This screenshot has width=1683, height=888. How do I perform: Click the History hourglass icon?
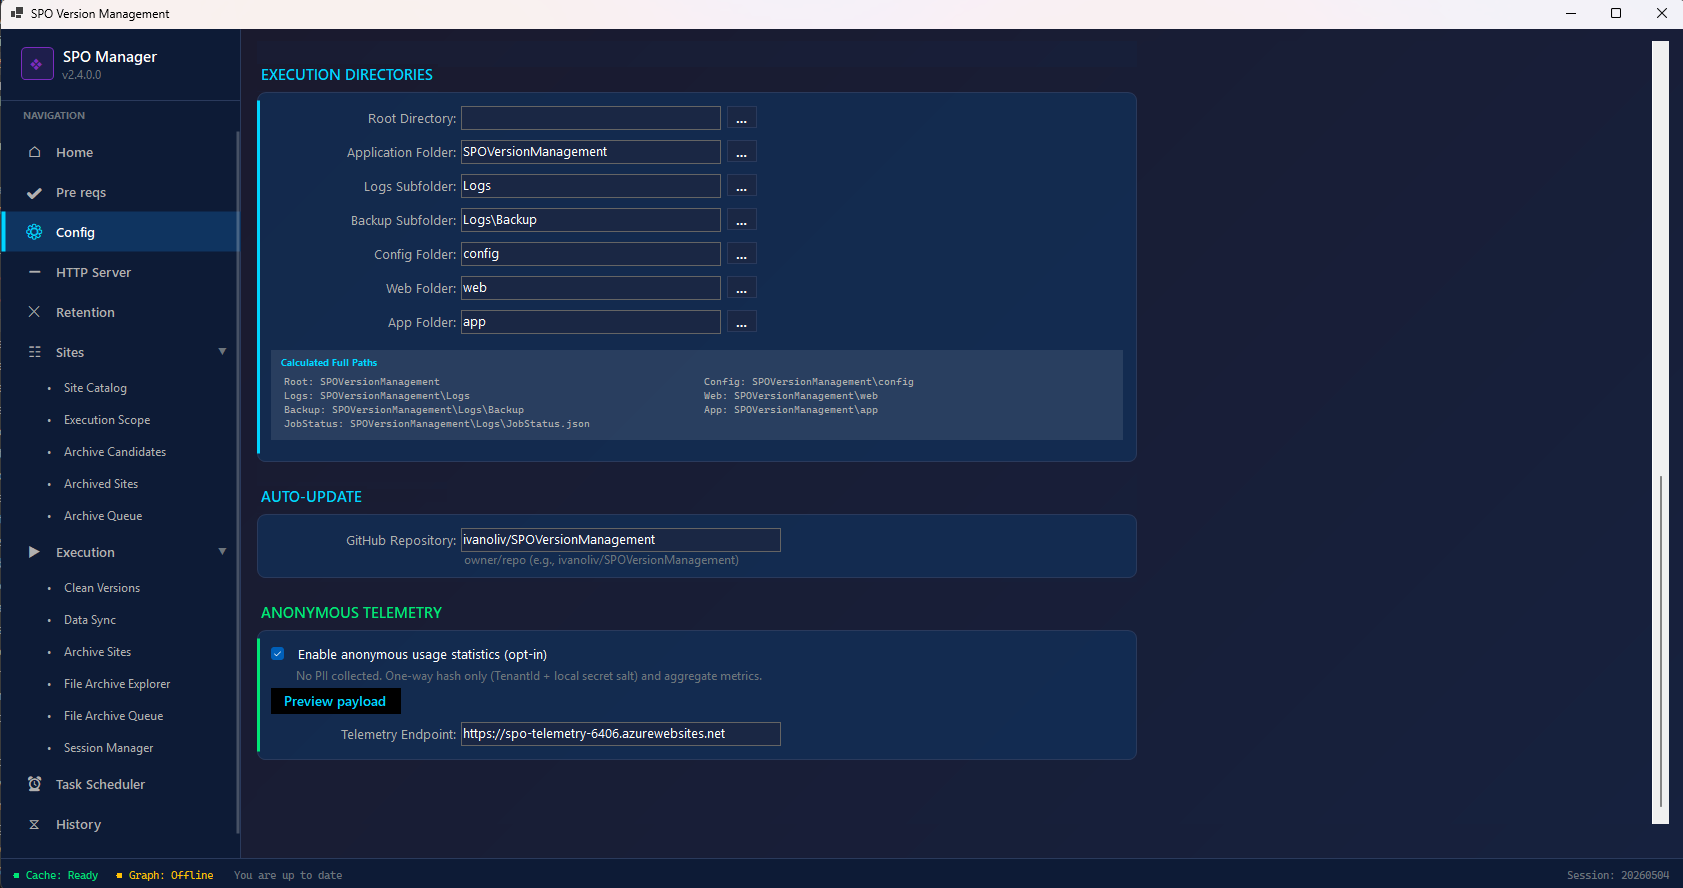coord(34,824)
